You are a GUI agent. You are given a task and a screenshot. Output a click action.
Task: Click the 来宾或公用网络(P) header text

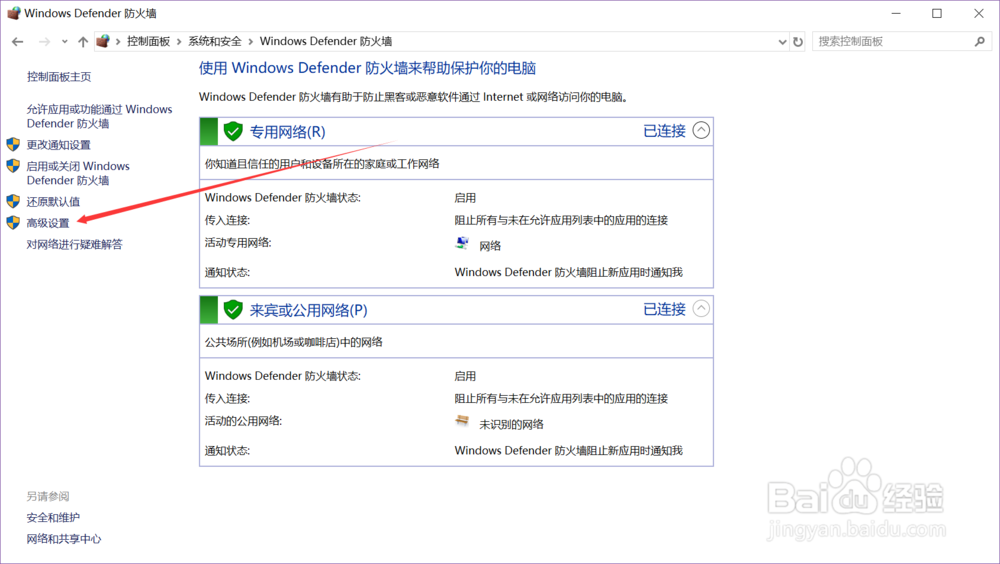[309, 311]
